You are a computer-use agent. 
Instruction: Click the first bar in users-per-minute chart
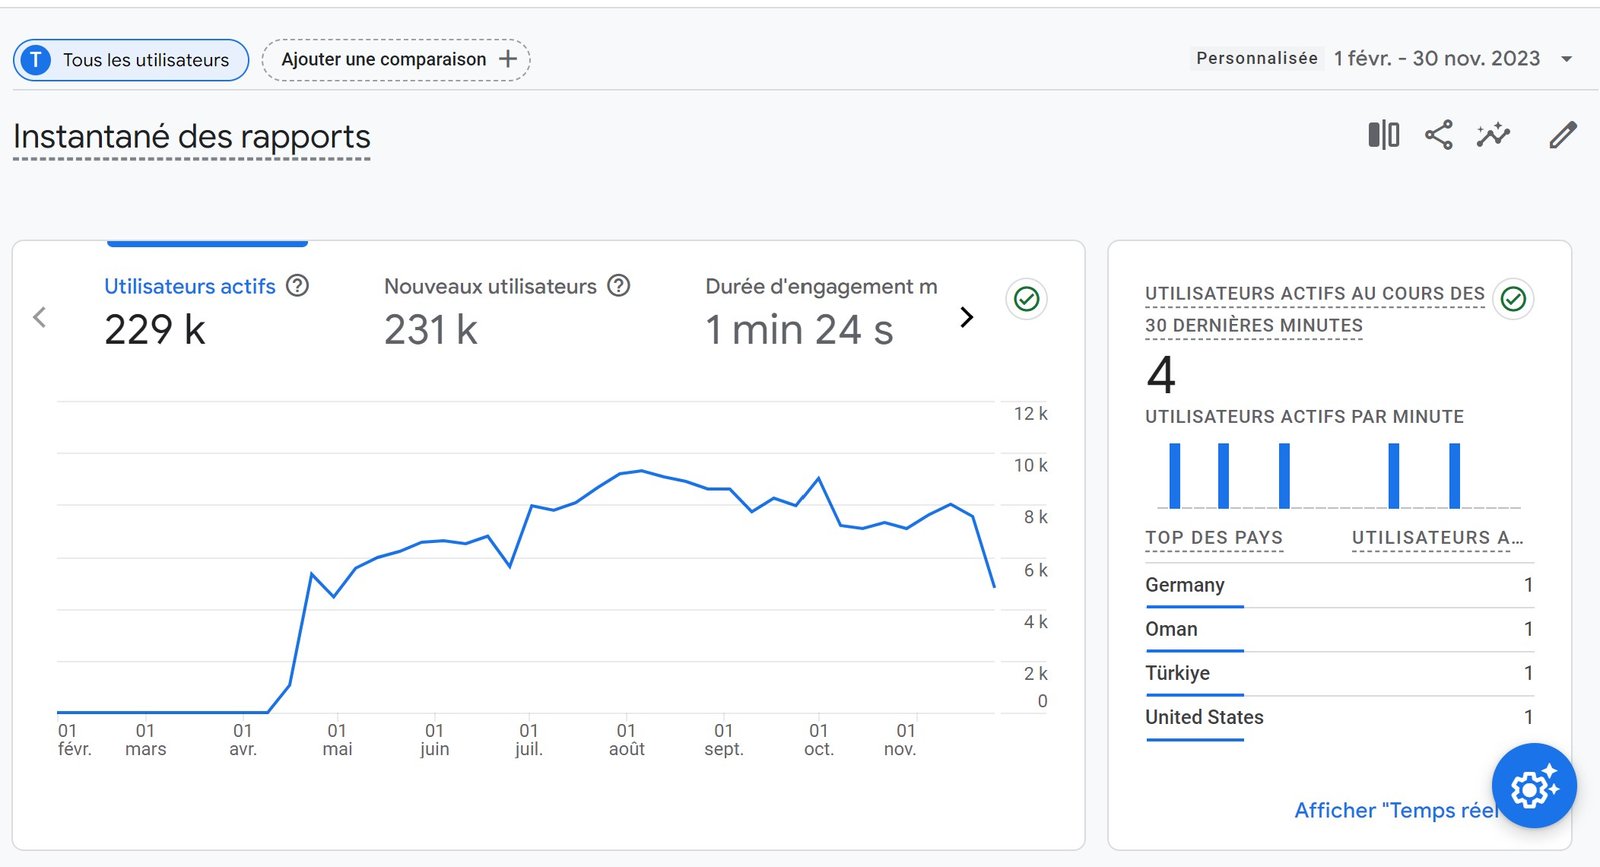coord(1175,476)
